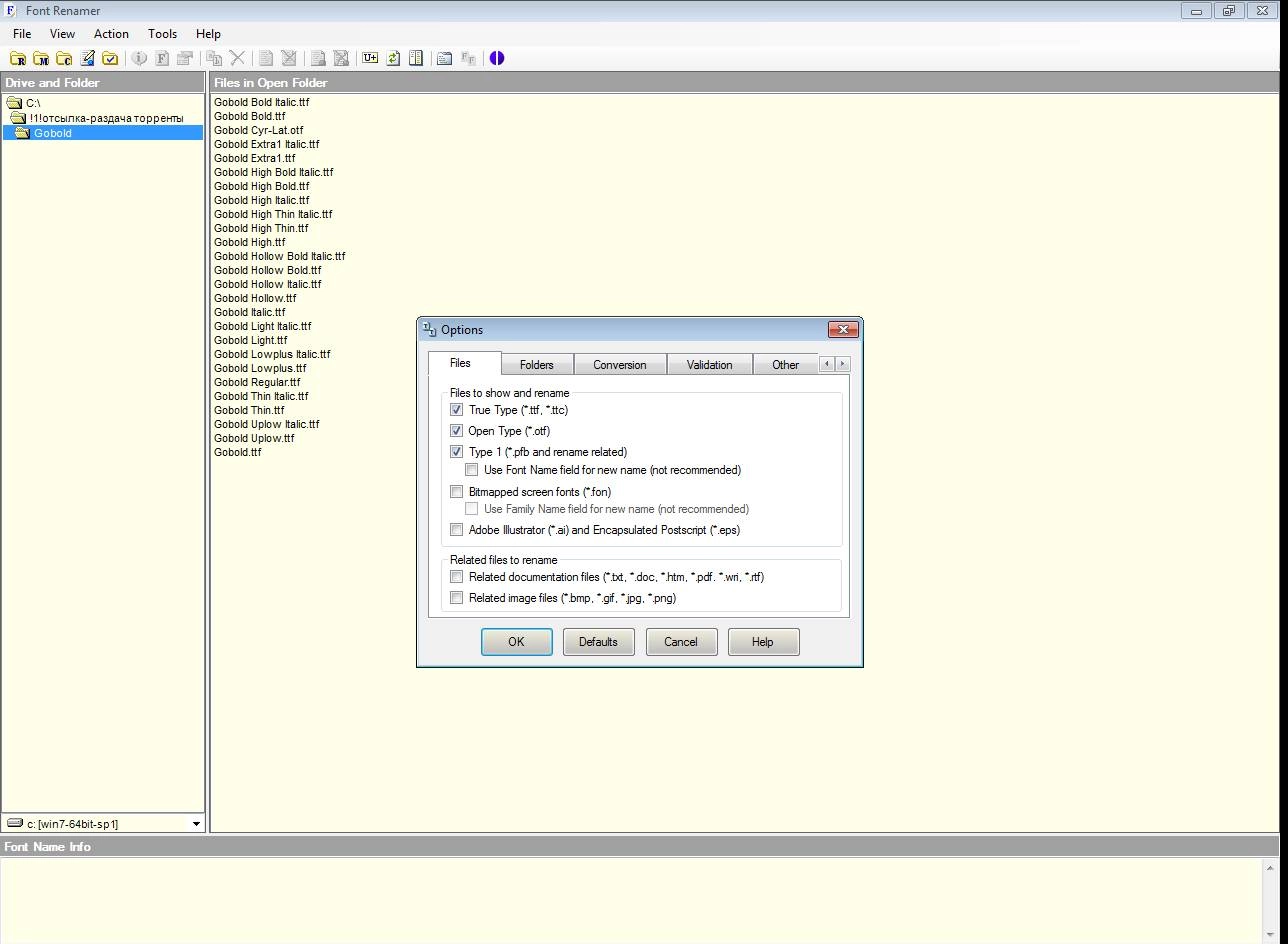Select file Gobold Italic.ttf
The image size is (1288, 944).
[x=250, y=312]
